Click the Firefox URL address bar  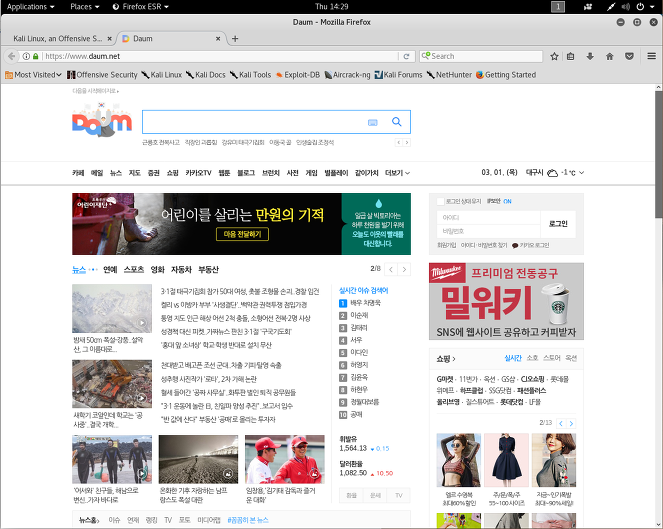pyautogui.click(x=220, y=56)
